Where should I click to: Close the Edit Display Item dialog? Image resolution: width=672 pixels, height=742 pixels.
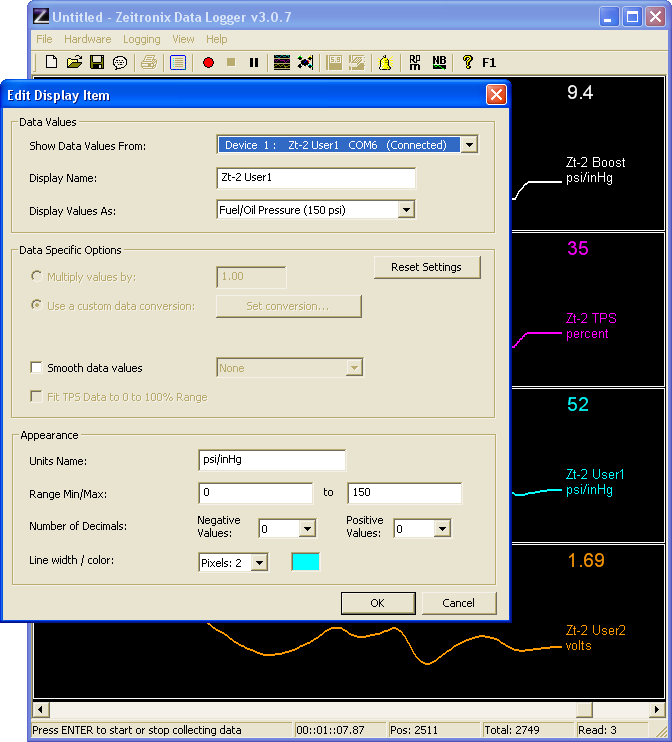[x=496, y=95]
